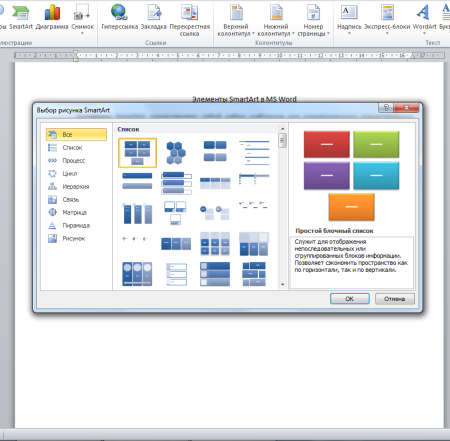
Task: Choose the alternating hexagons layout thumbnail
Action: [x=176, y=153]
